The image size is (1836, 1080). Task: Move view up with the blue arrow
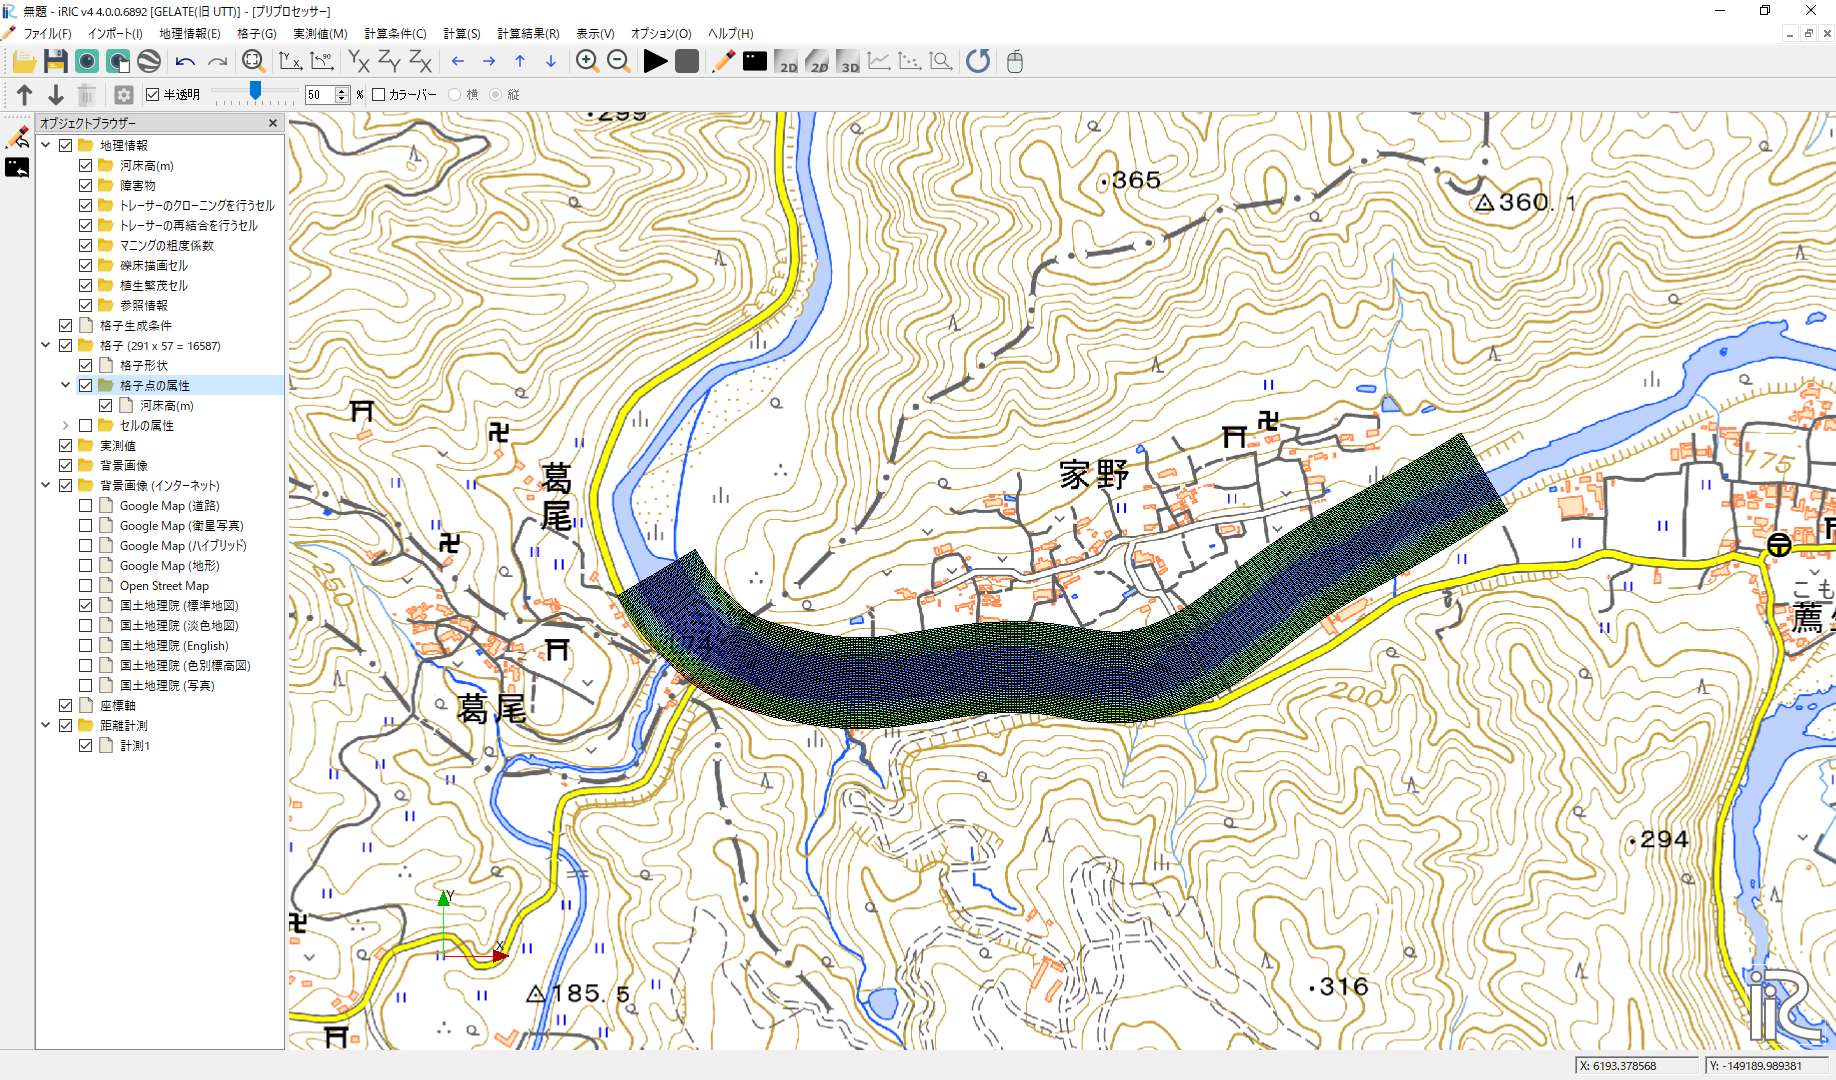(520, 62)
